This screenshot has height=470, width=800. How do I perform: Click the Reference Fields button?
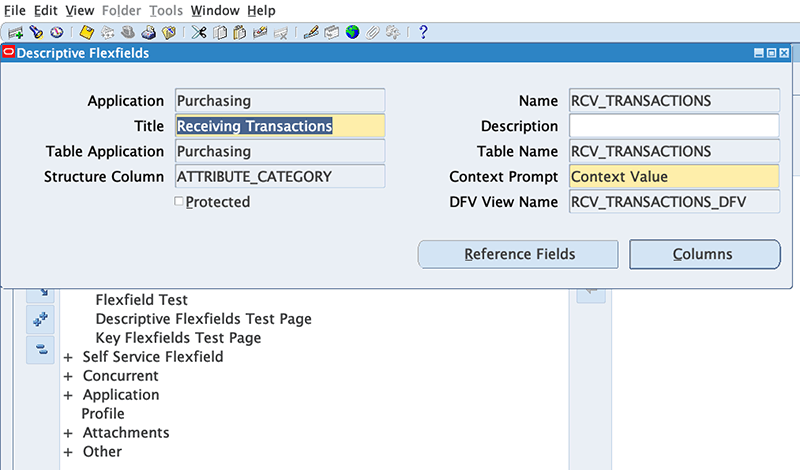pyautogui.click(x=518, y=254)
